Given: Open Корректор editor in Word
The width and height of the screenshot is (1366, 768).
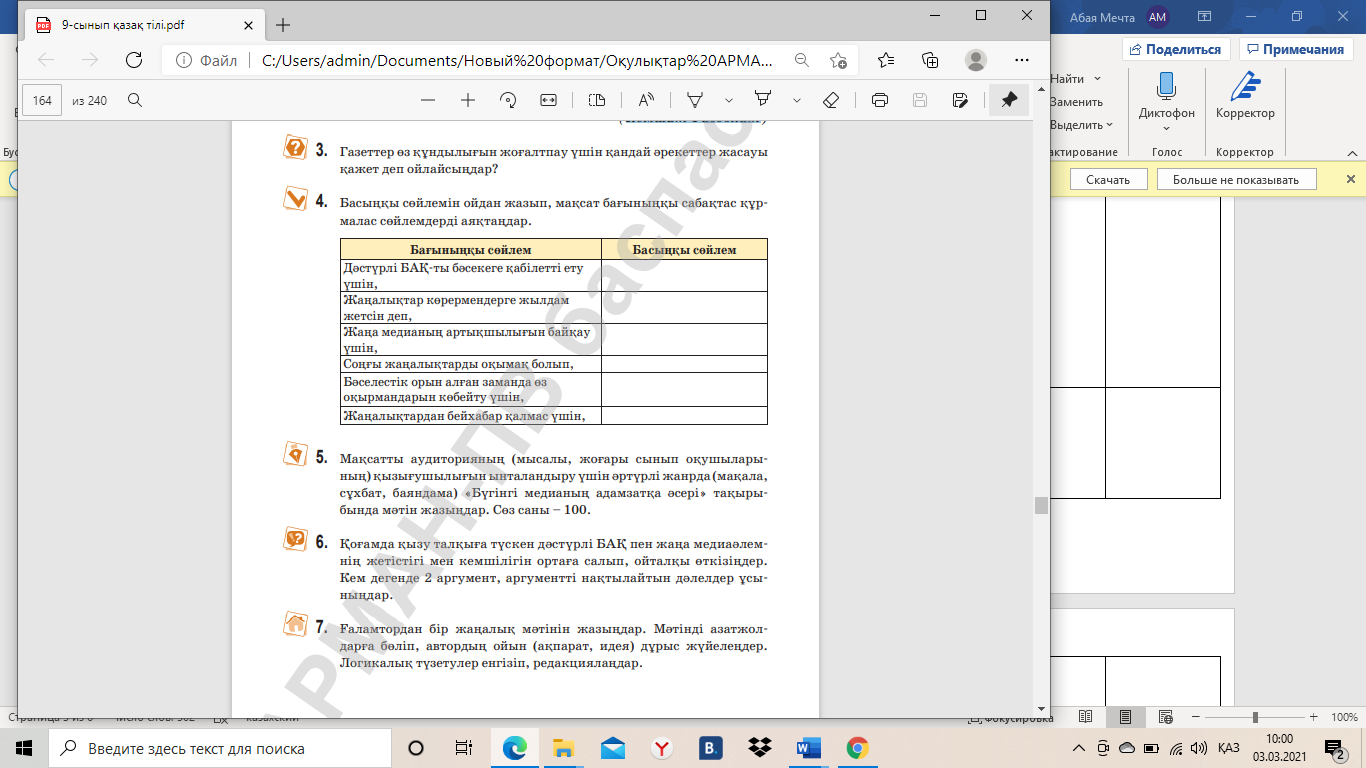Looking at the screenshot, I should (x=1245, y=96).
